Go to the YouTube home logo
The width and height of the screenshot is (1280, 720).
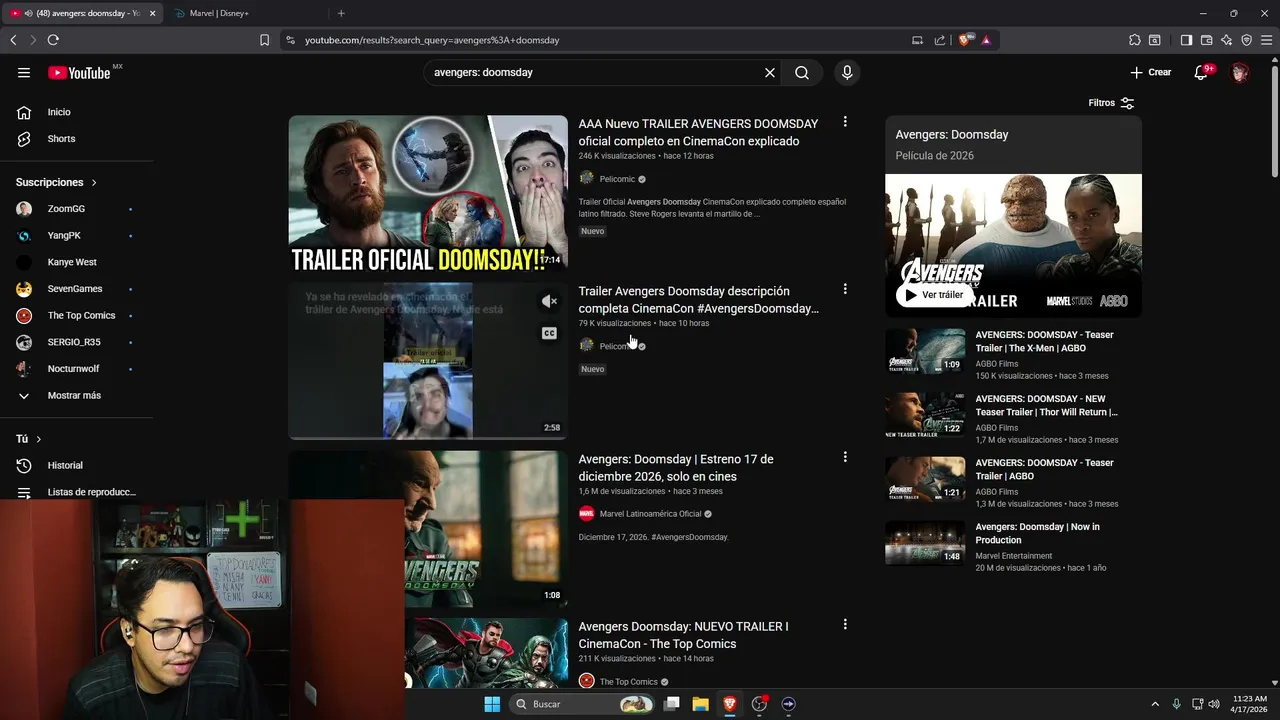79,72
